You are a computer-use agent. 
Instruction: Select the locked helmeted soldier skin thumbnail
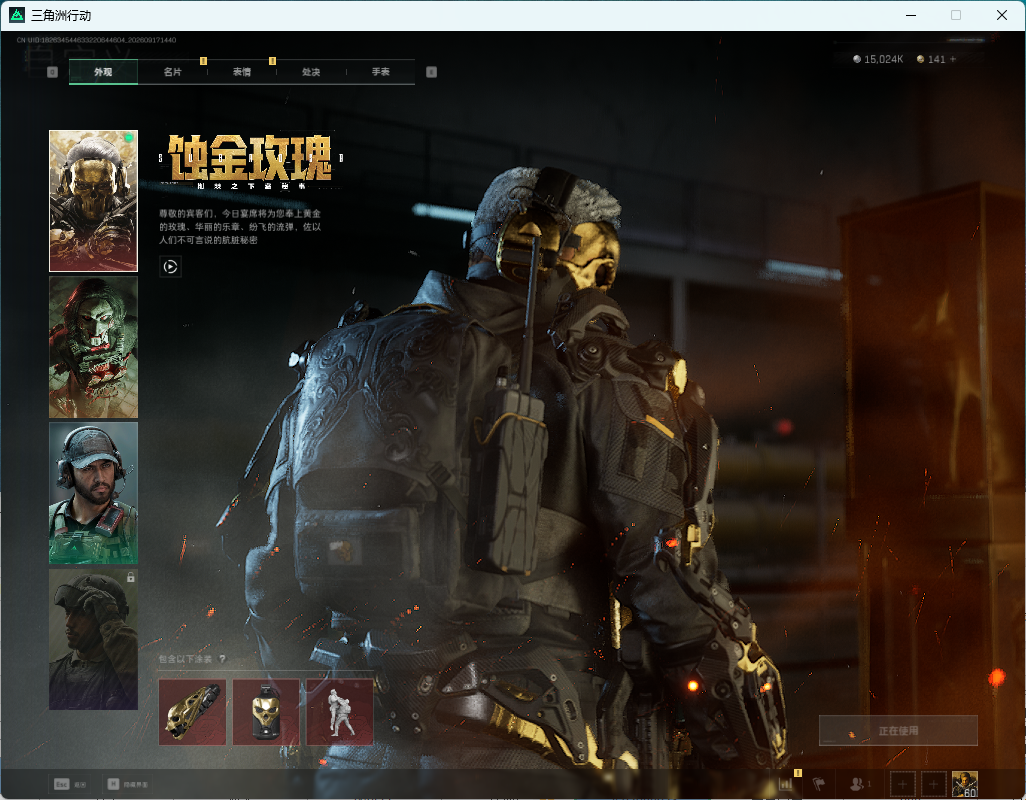[94, 639]
